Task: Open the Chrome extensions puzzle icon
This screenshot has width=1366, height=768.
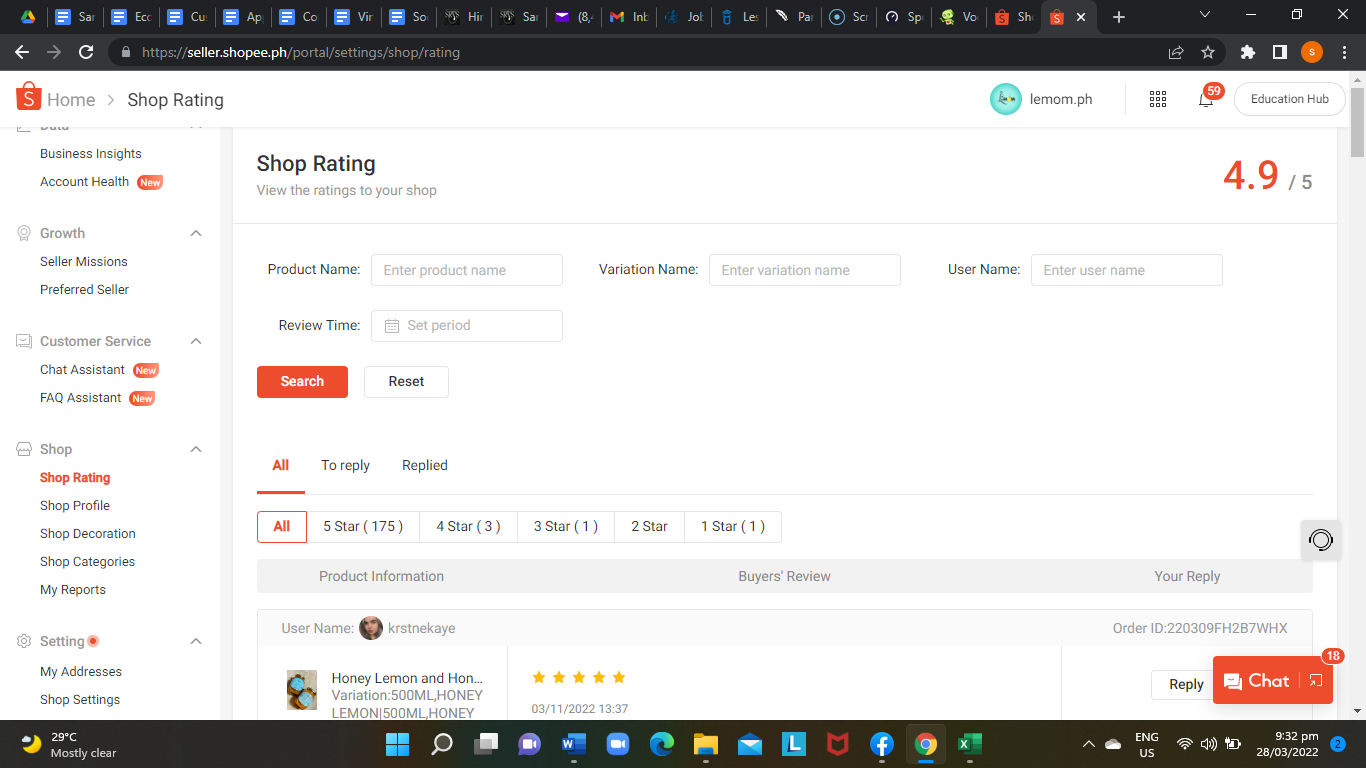Action: tap(1247, 52)
